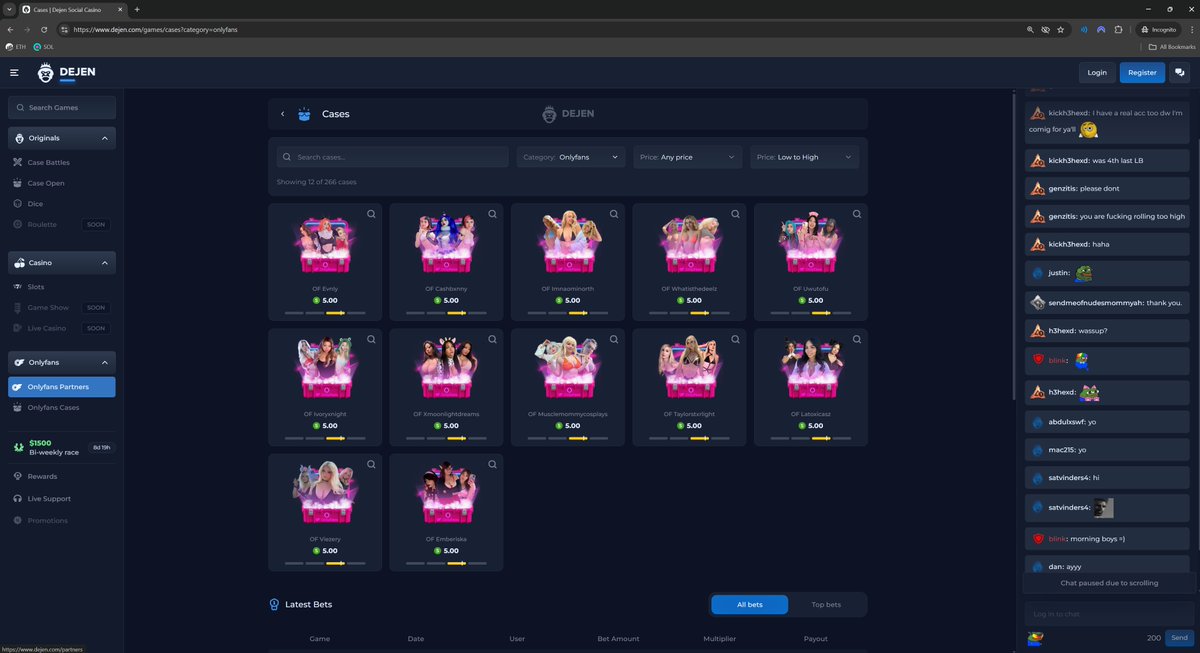
Task: Preview OF Emberiska case magnifier
Action: 492,464
